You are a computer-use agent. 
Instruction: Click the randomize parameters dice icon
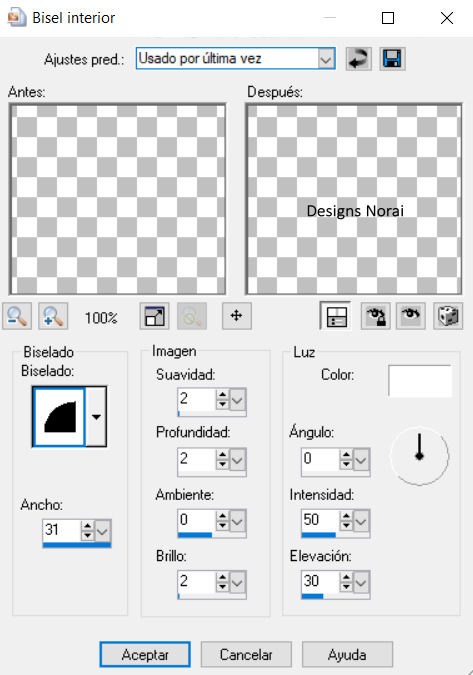448,316
